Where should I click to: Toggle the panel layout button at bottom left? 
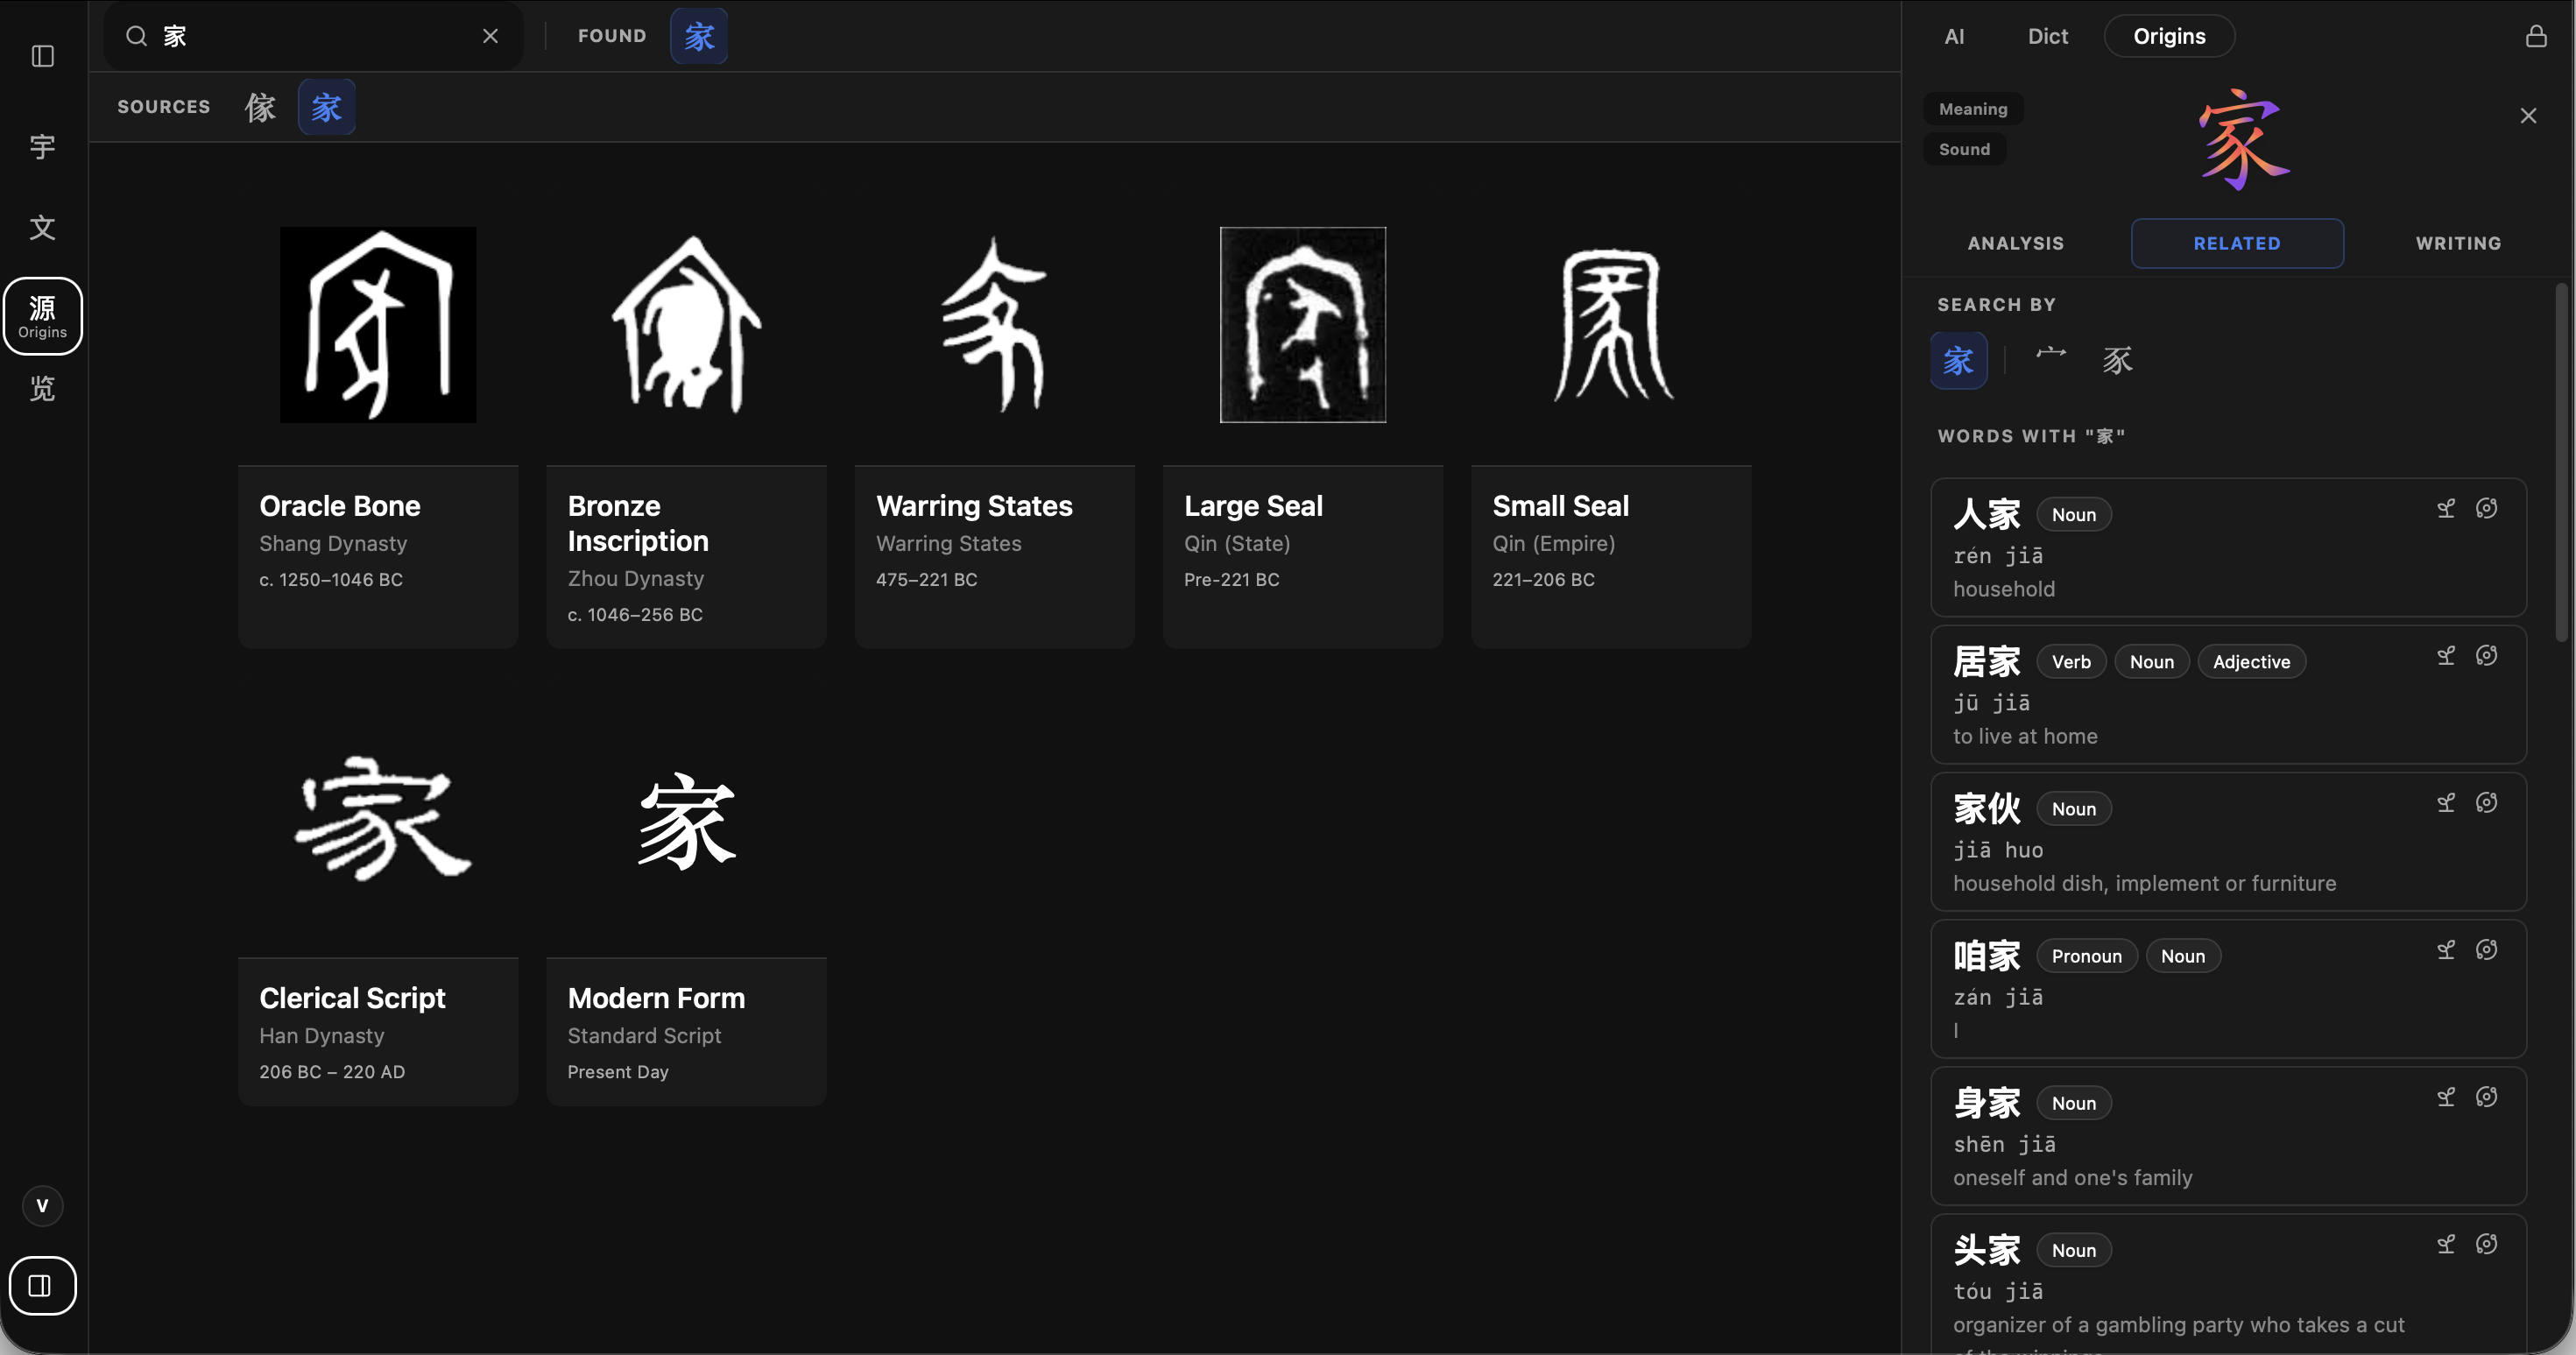42,1285
